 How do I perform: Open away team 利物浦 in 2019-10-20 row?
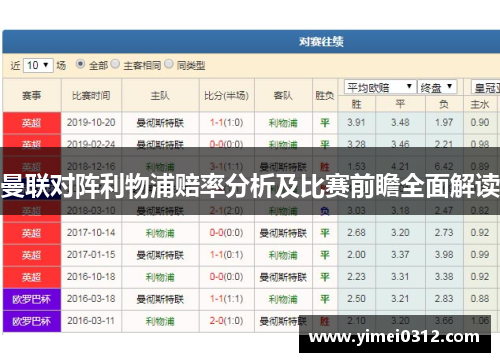click(x=283, y=123)
